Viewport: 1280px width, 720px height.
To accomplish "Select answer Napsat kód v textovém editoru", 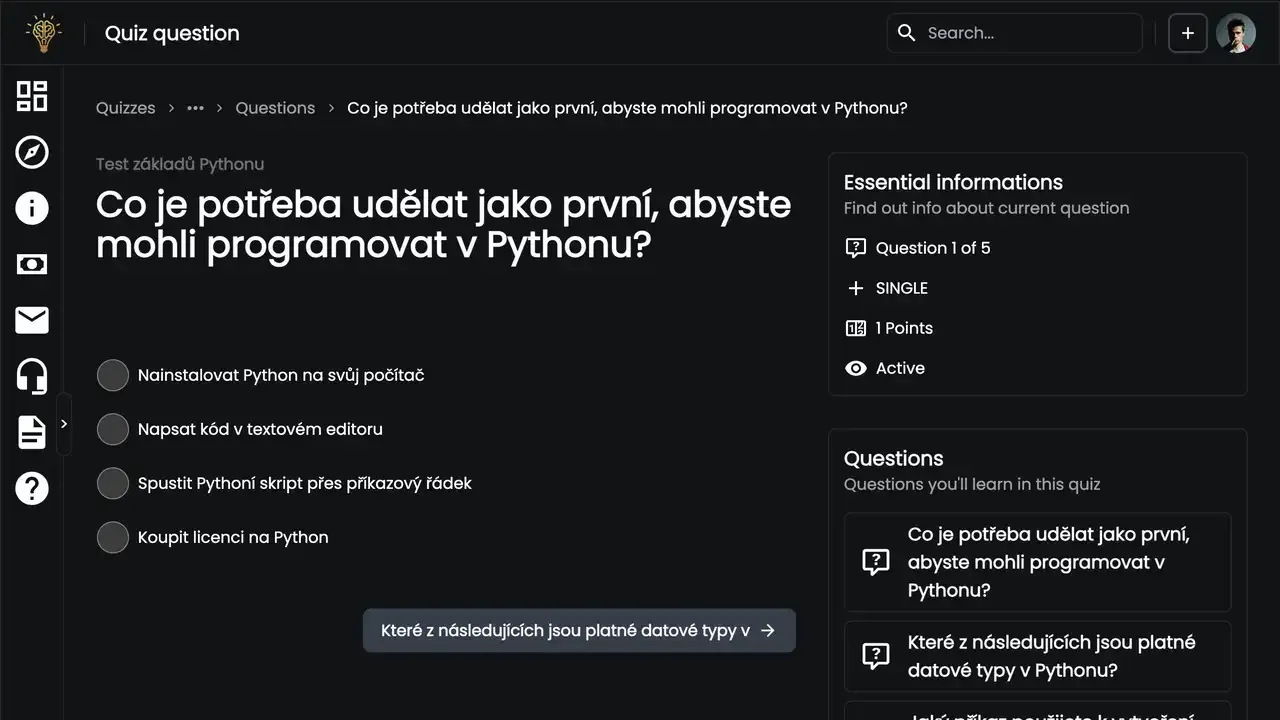I will click(x=113, y=429).
